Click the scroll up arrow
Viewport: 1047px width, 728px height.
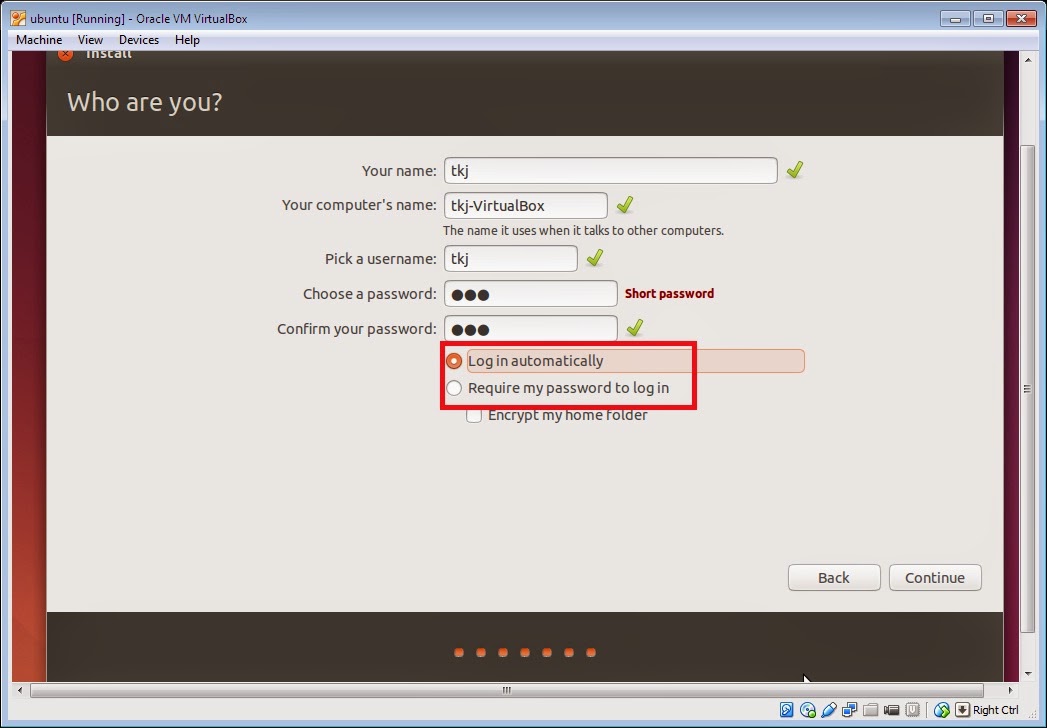click(1028, 59)
